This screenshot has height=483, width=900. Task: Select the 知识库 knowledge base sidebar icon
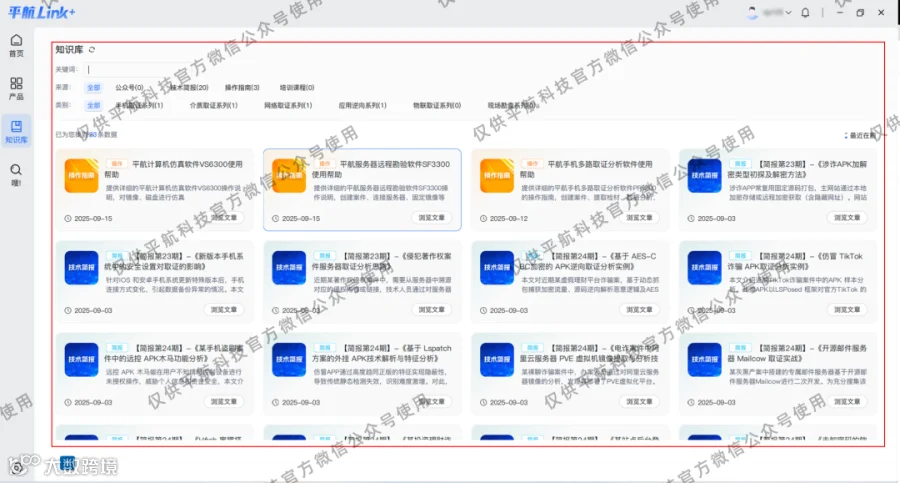[x=16, y=132]
